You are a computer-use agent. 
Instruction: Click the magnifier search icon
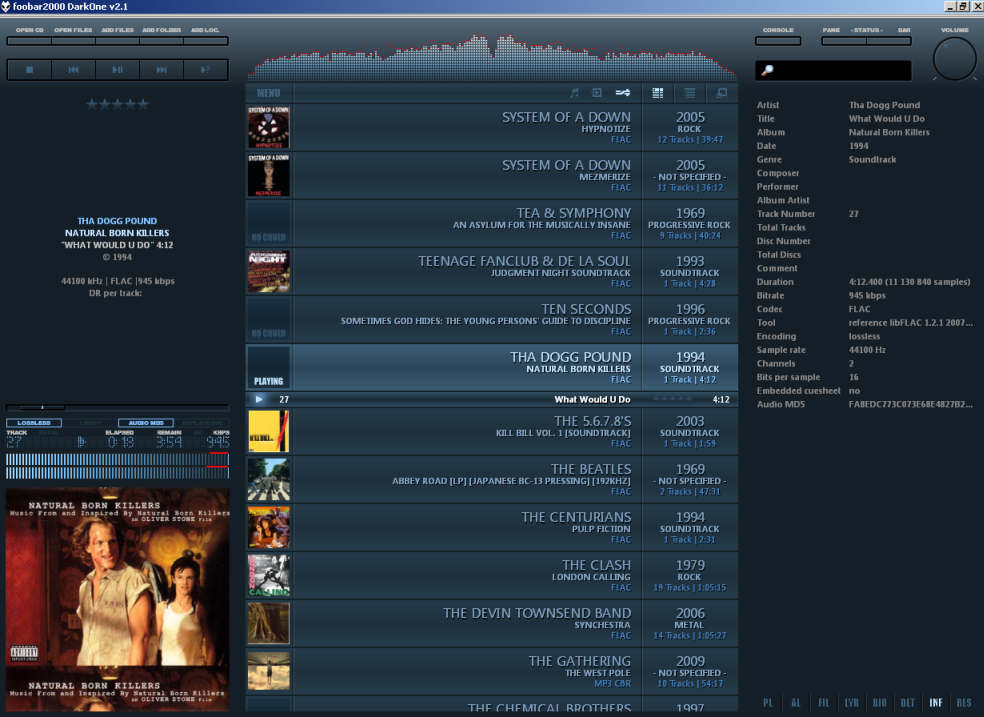point(767,70)
